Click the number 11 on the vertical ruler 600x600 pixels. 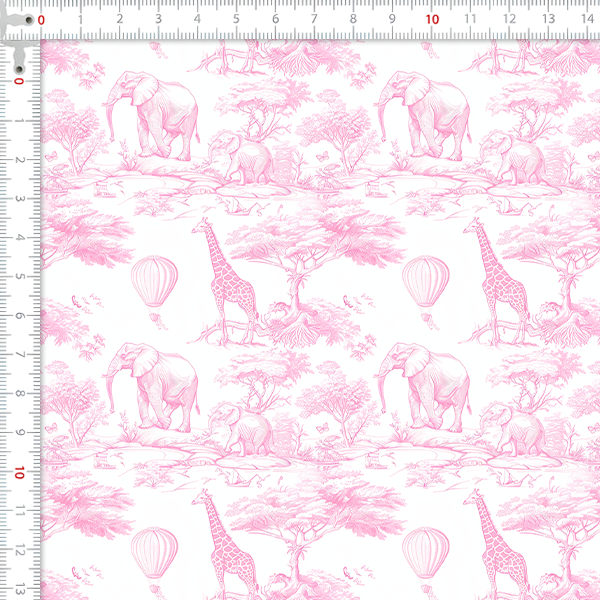[x=19, y=511]
